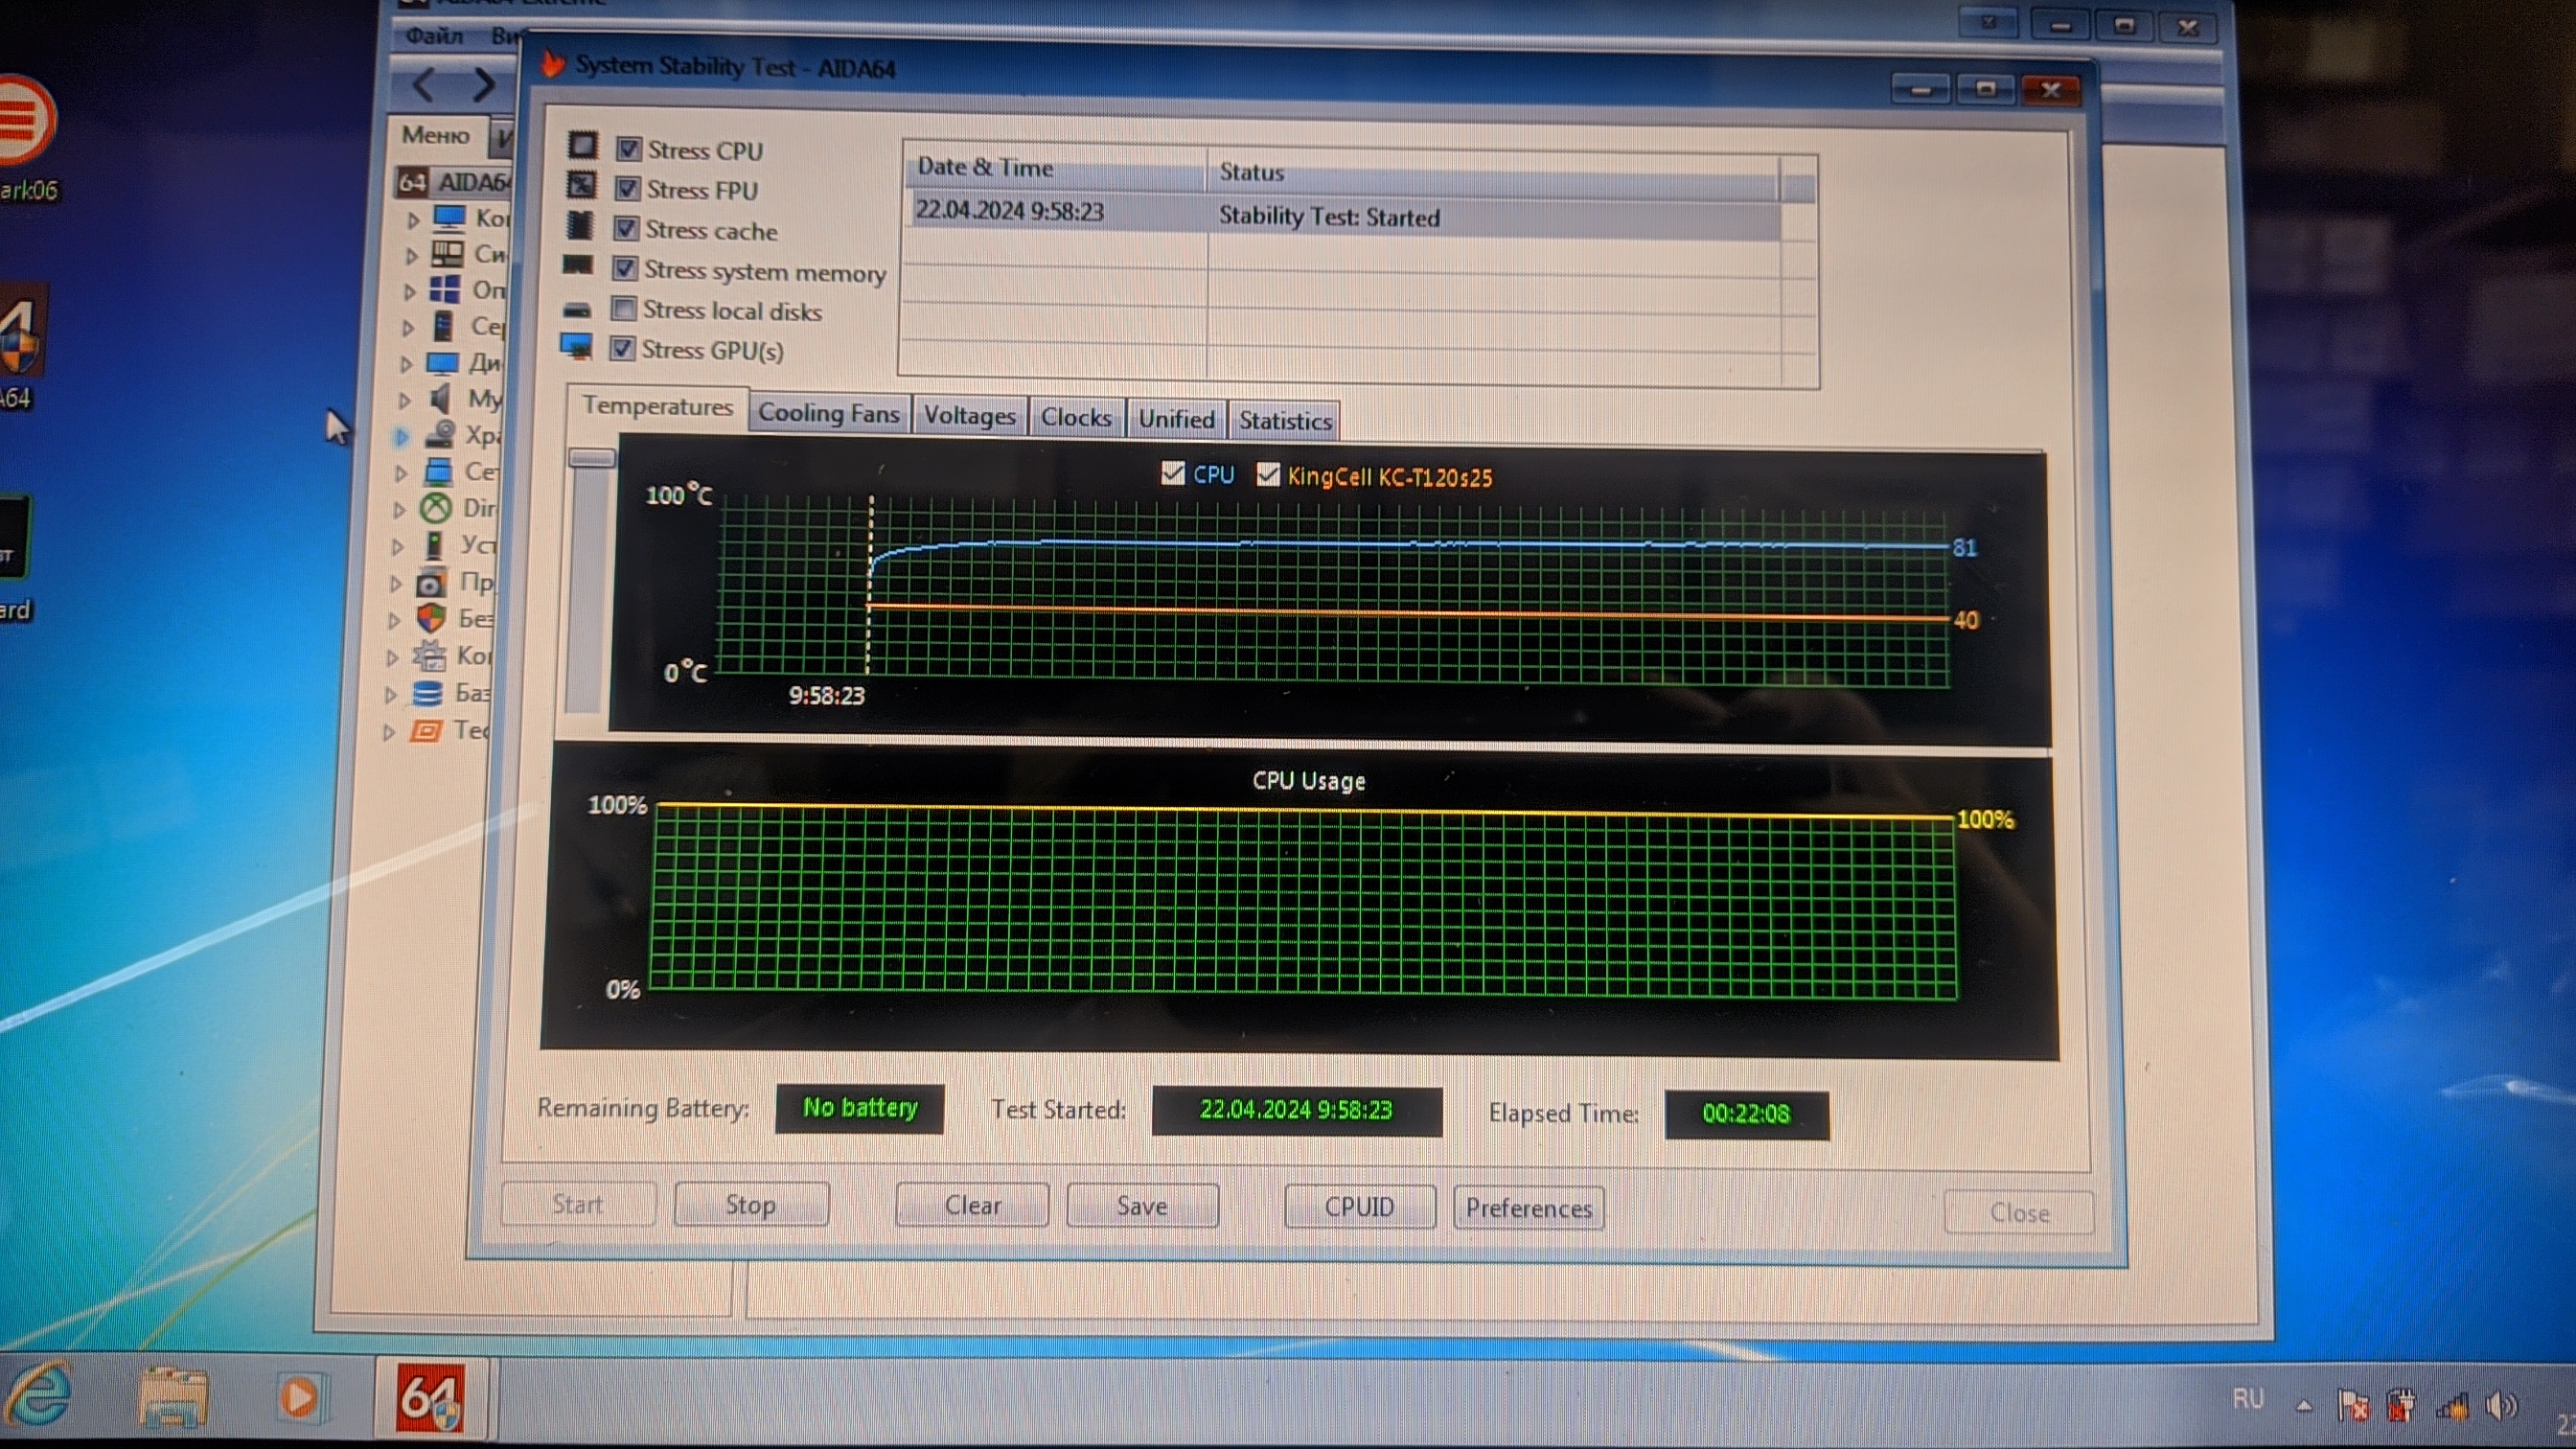Hide the CPU temperature graph line
The height and width of the screenshot is (1449, 2576).
tap(1173, 473)
